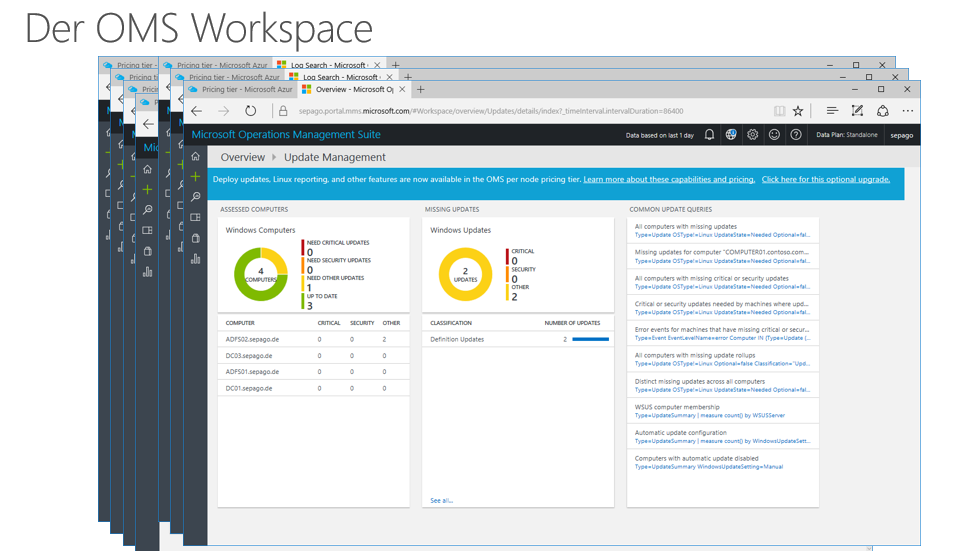This screenshot has width=973, height=551.
Task: Open the Edge more options ellipsis menu
Action: (x=907, y=111)
